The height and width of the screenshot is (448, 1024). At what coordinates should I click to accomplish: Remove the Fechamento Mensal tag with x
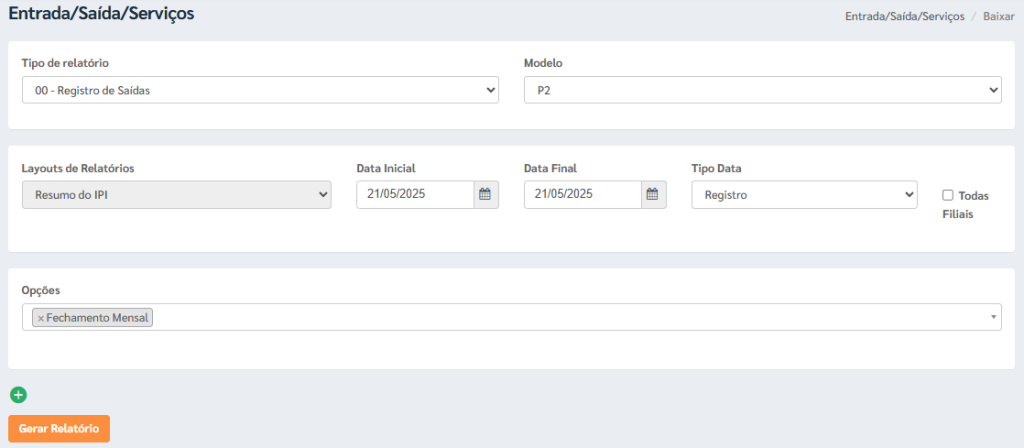point(40,319)
